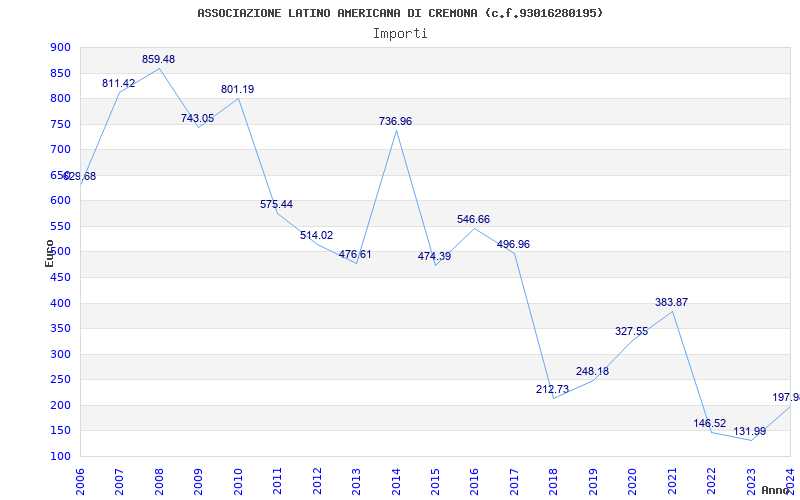Select the 400 Euro axis tick label
Image resolution: width=800 pixels, height=500 pixels.
(x=60, y=303)
